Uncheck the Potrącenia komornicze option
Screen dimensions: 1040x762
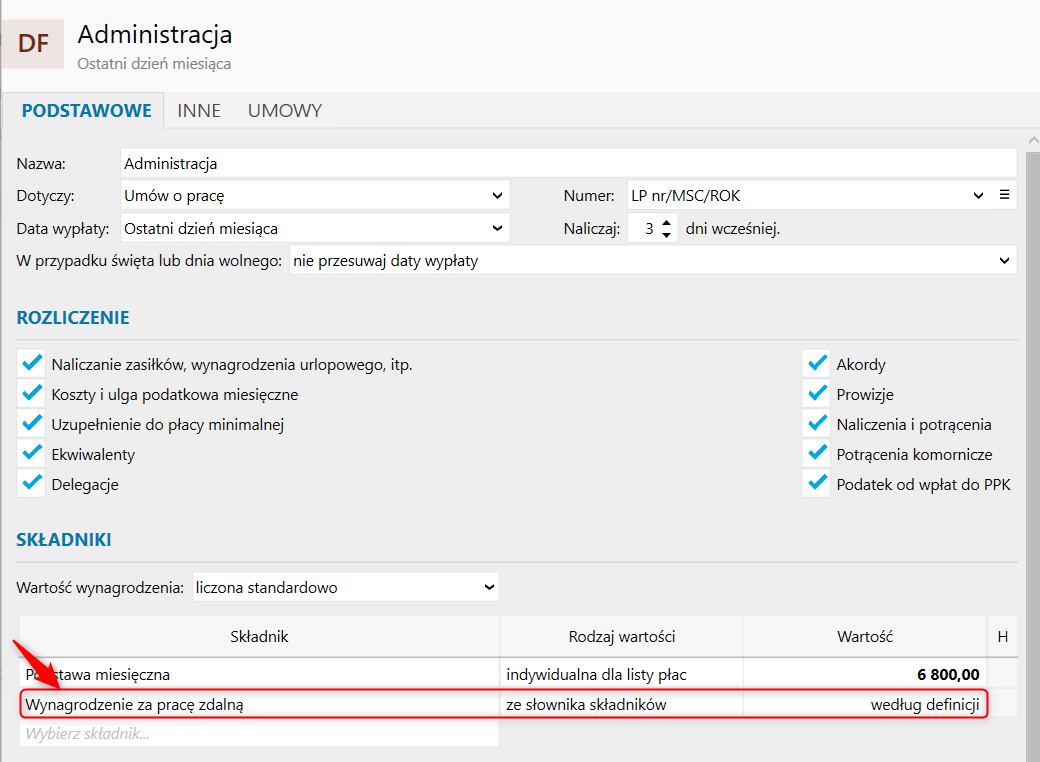817,454
